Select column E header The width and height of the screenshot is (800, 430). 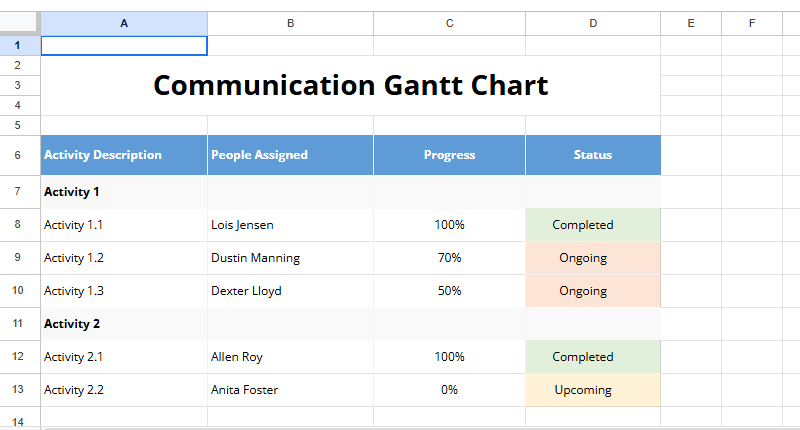coord(691,23)
